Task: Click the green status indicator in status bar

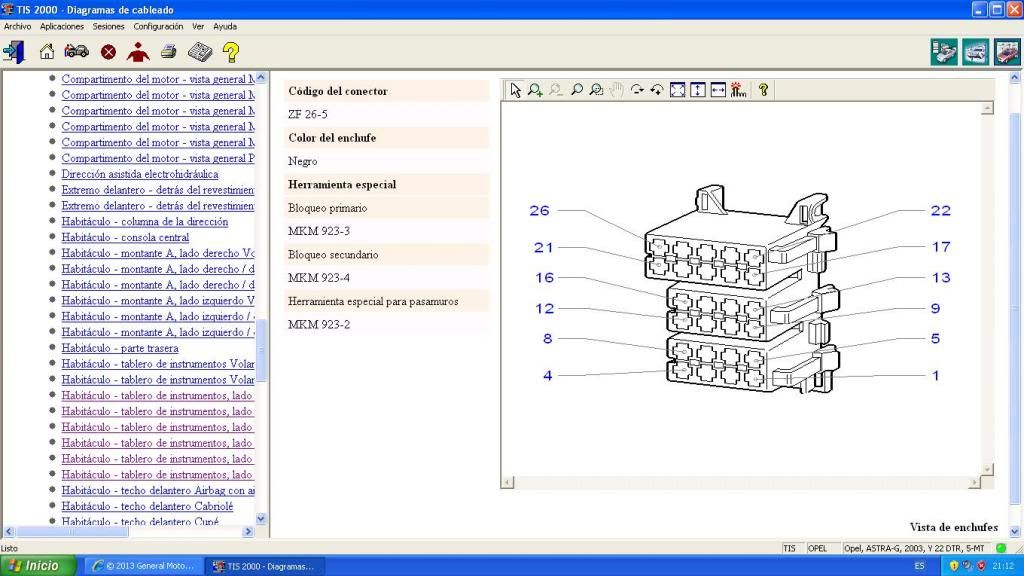Action: point(1001,548)
